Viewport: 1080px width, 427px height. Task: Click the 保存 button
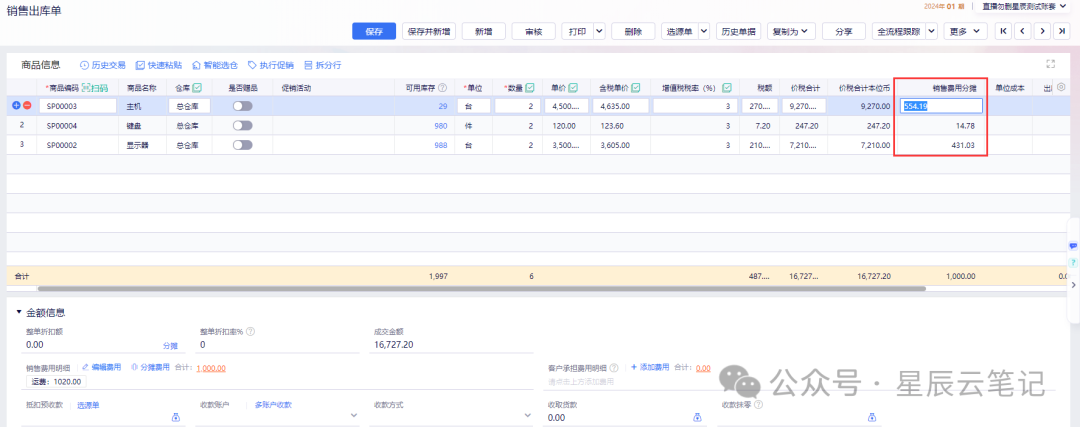(374, 31)
